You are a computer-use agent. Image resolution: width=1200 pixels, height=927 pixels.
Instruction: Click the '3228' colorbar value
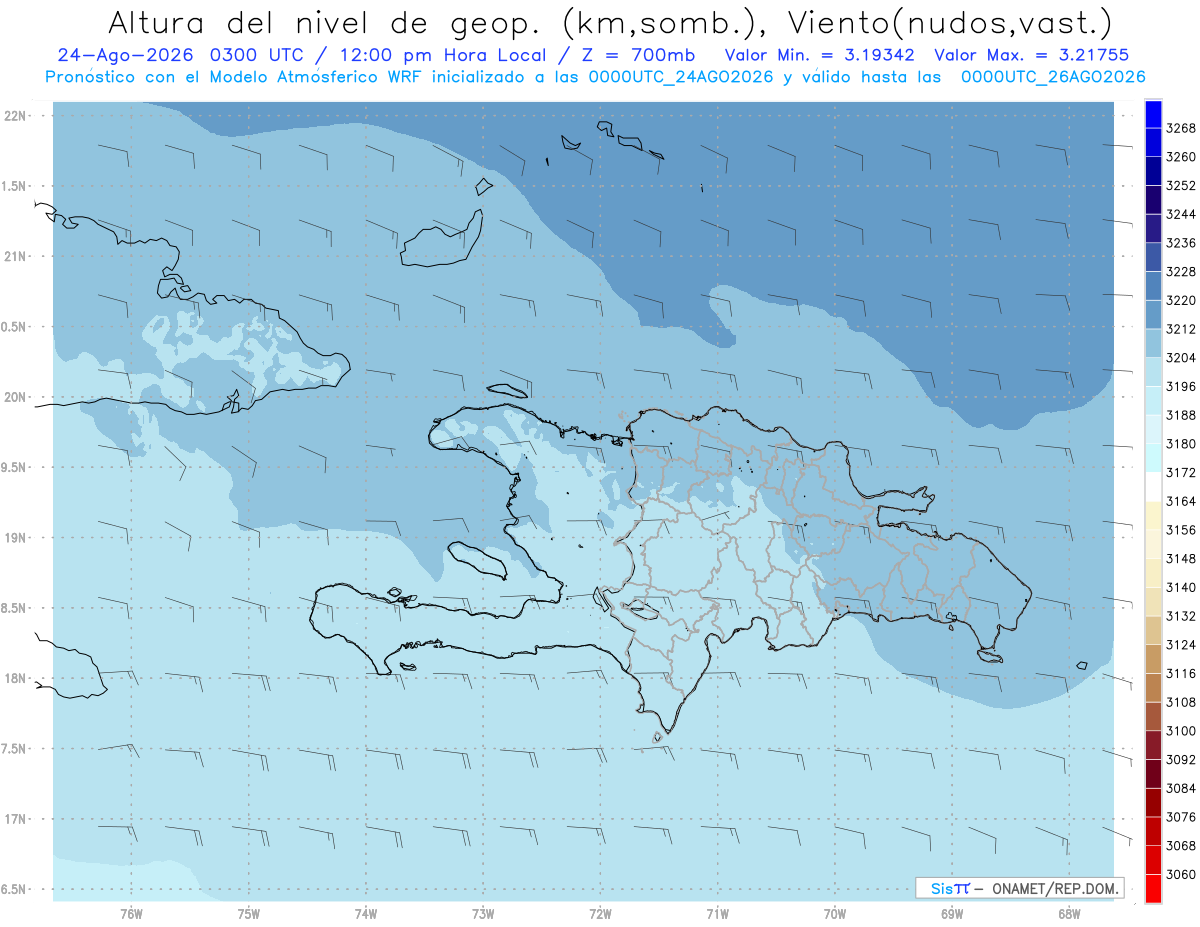[1181, 272]
